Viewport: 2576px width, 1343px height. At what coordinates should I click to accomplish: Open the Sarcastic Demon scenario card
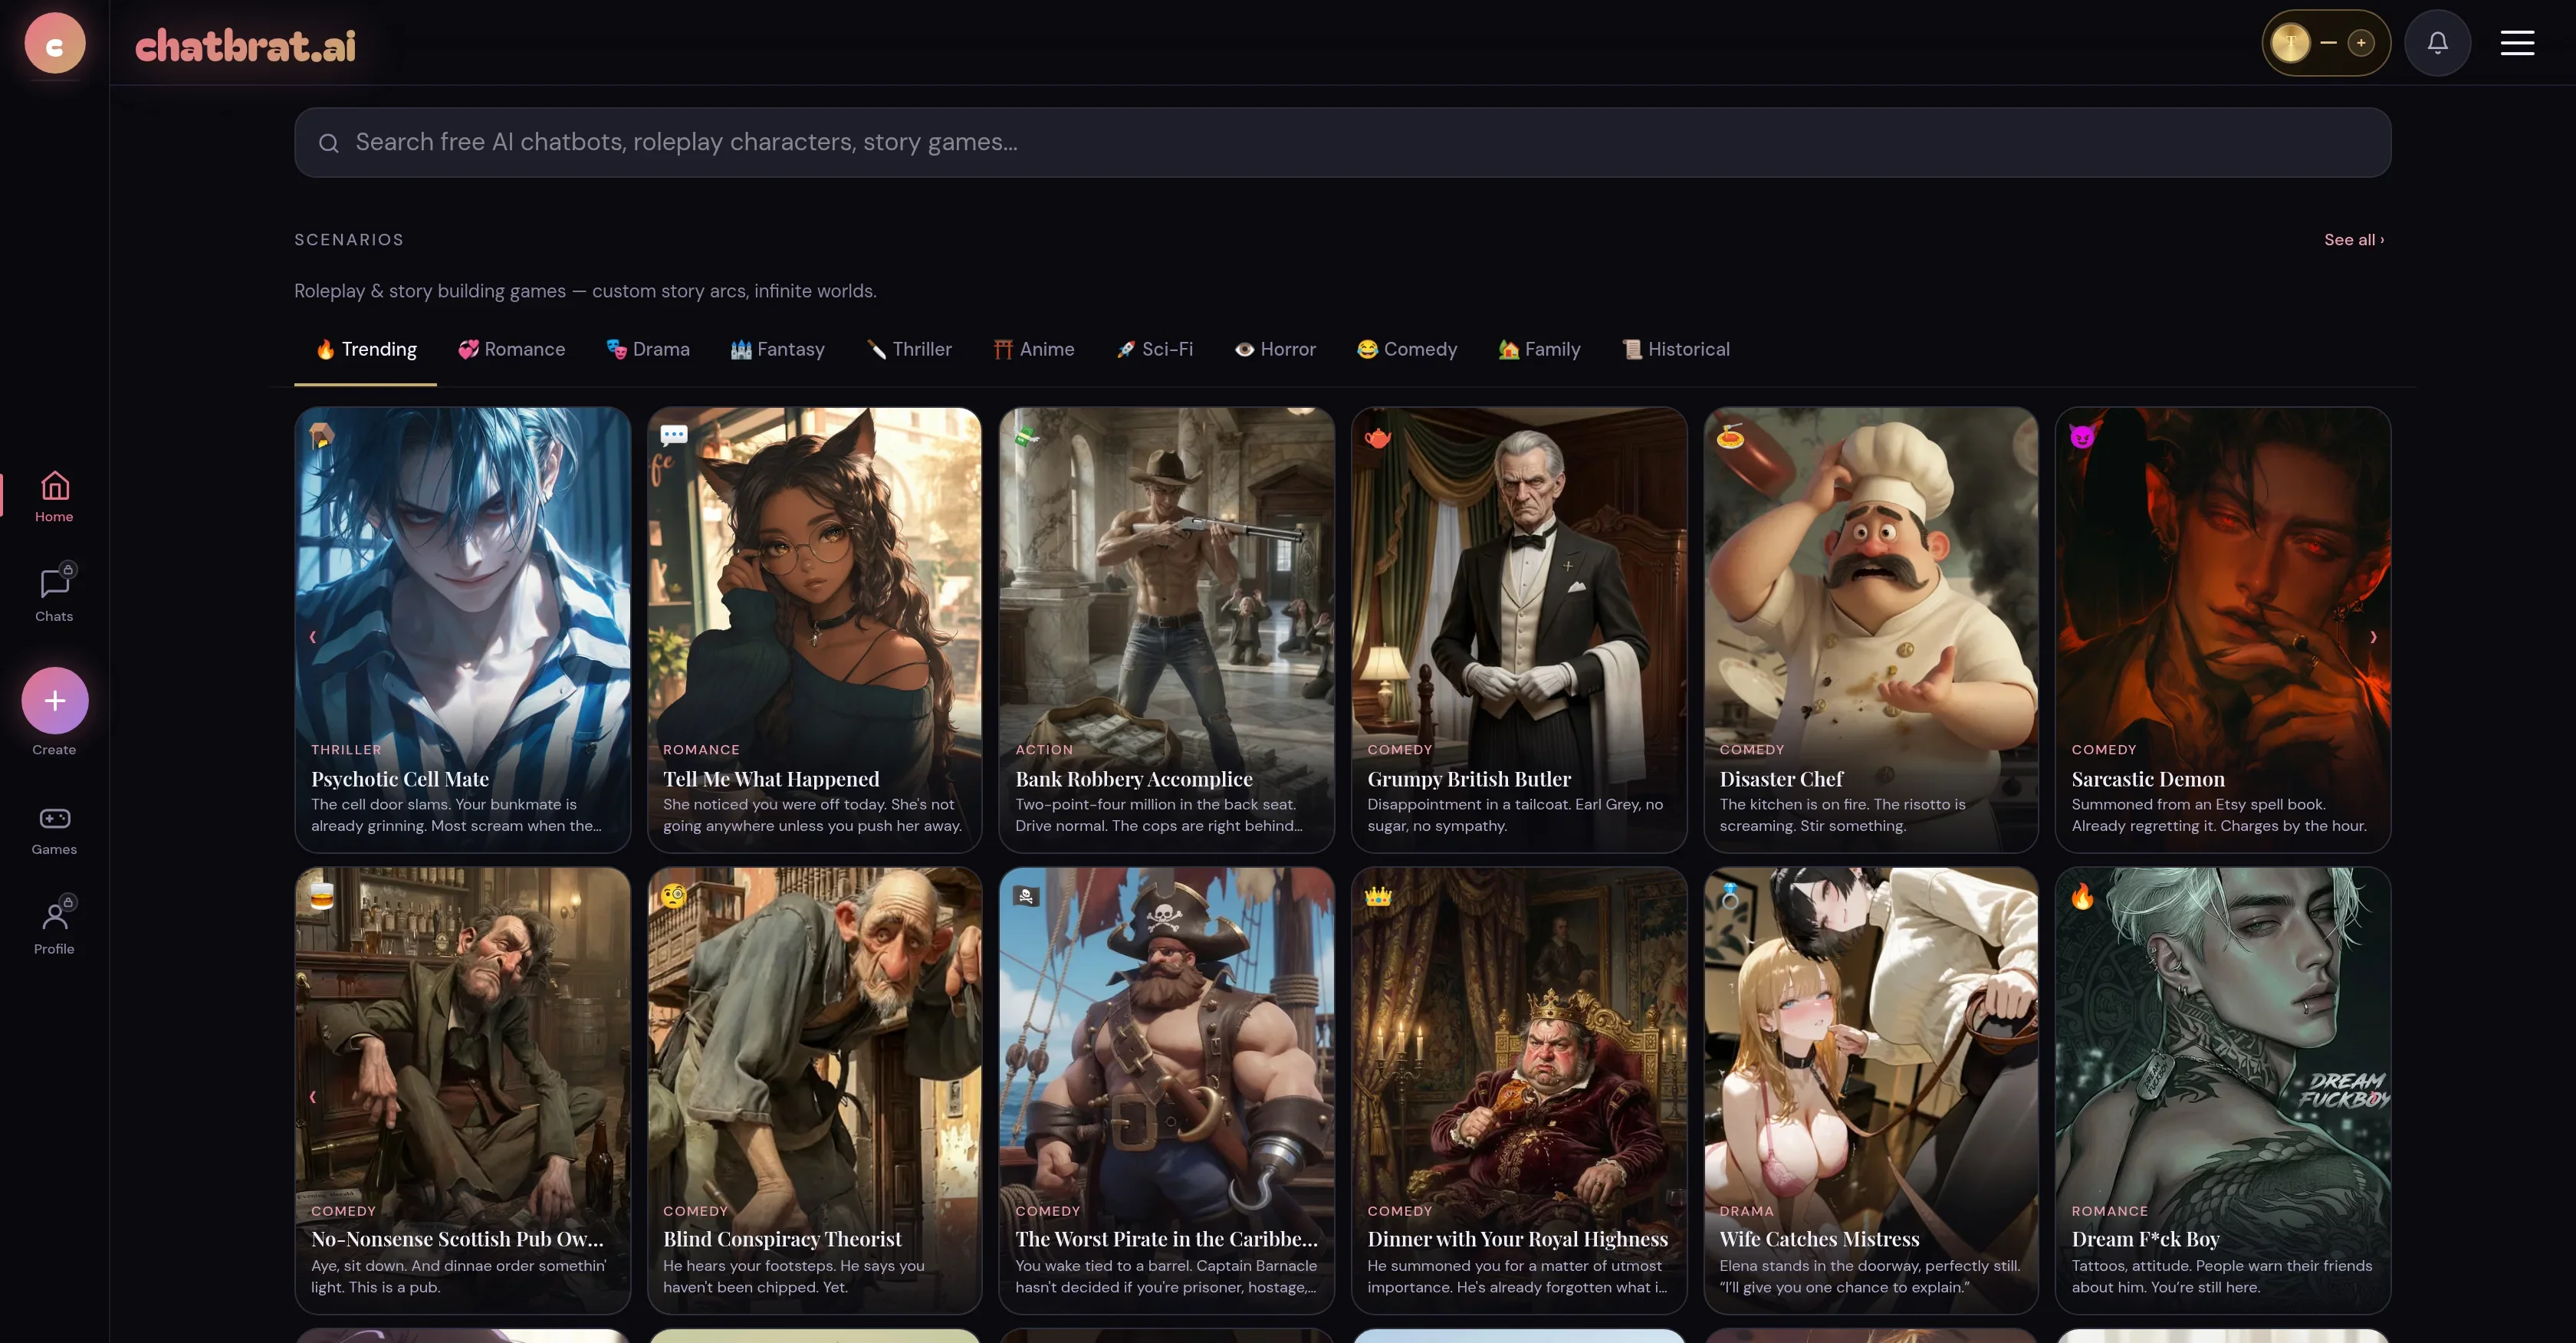click(2222, 630)
